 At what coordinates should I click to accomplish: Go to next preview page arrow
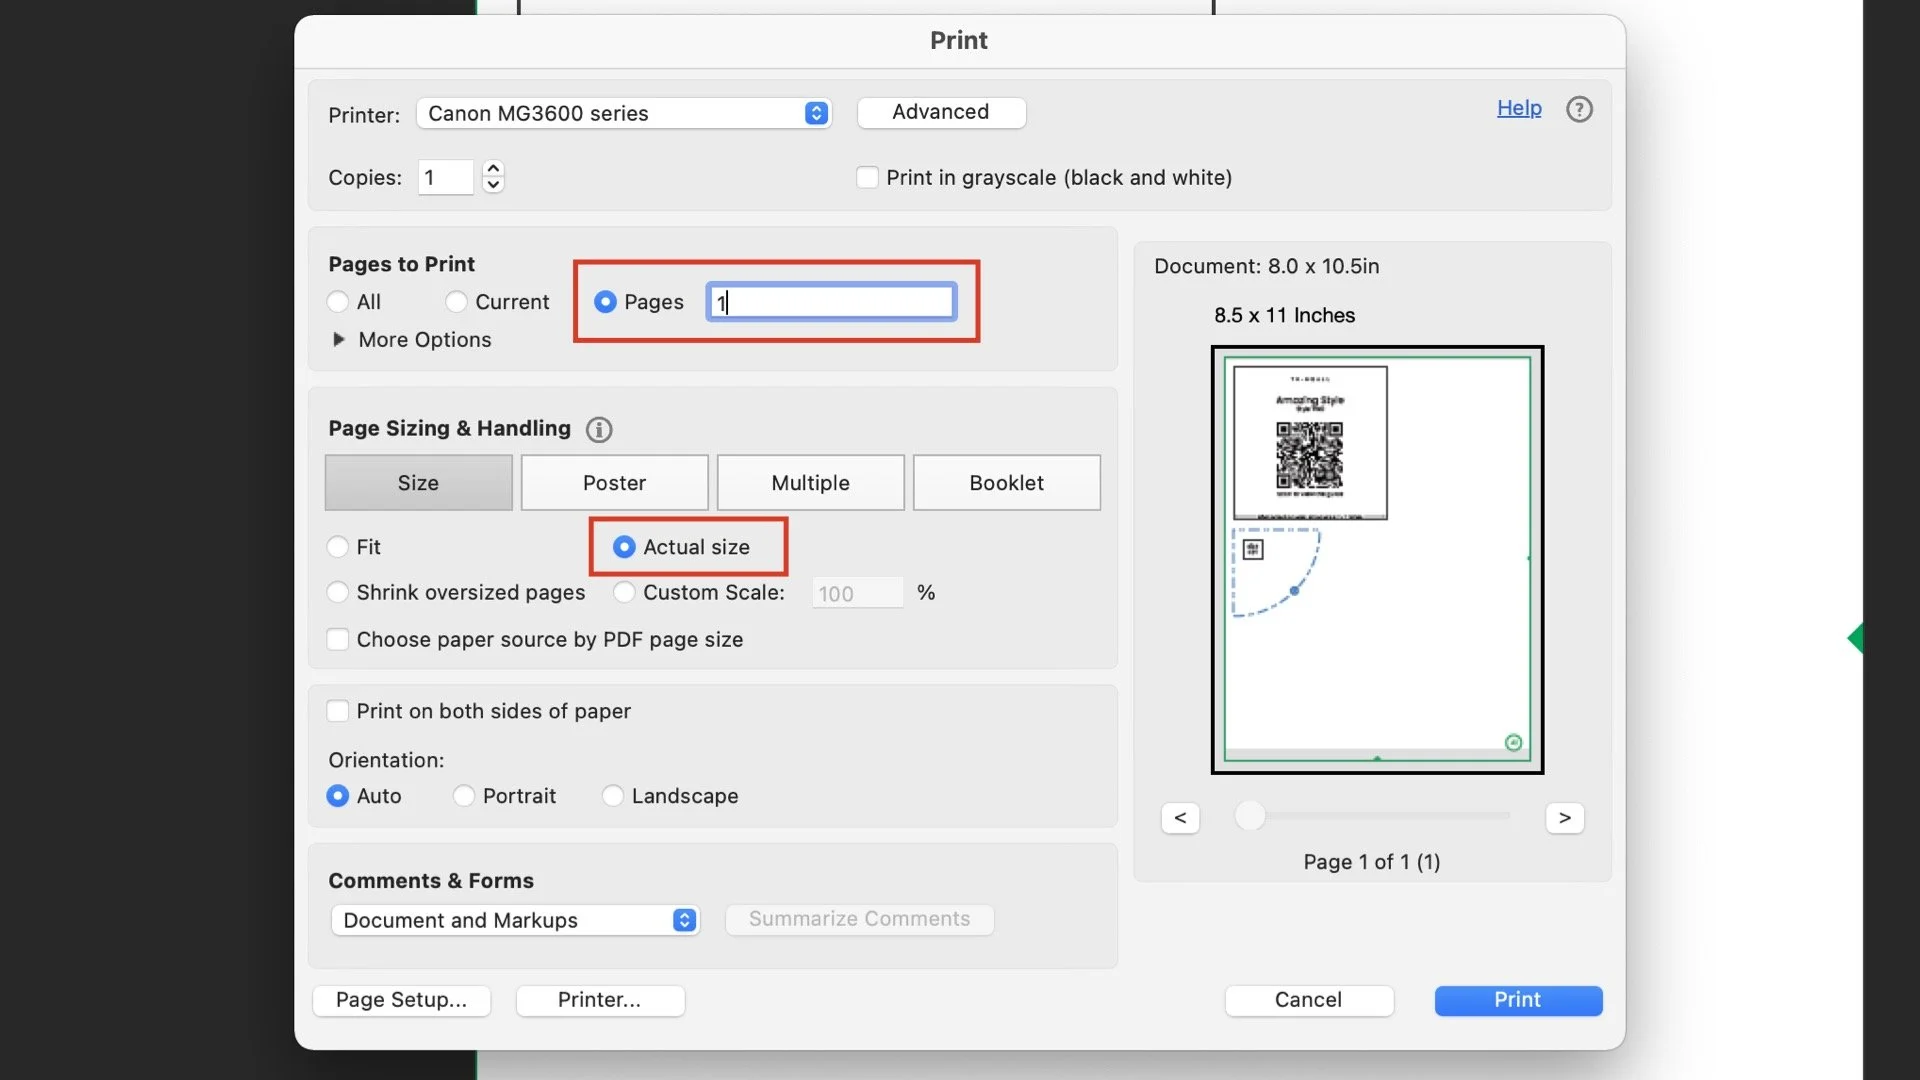click(1564, 818)
